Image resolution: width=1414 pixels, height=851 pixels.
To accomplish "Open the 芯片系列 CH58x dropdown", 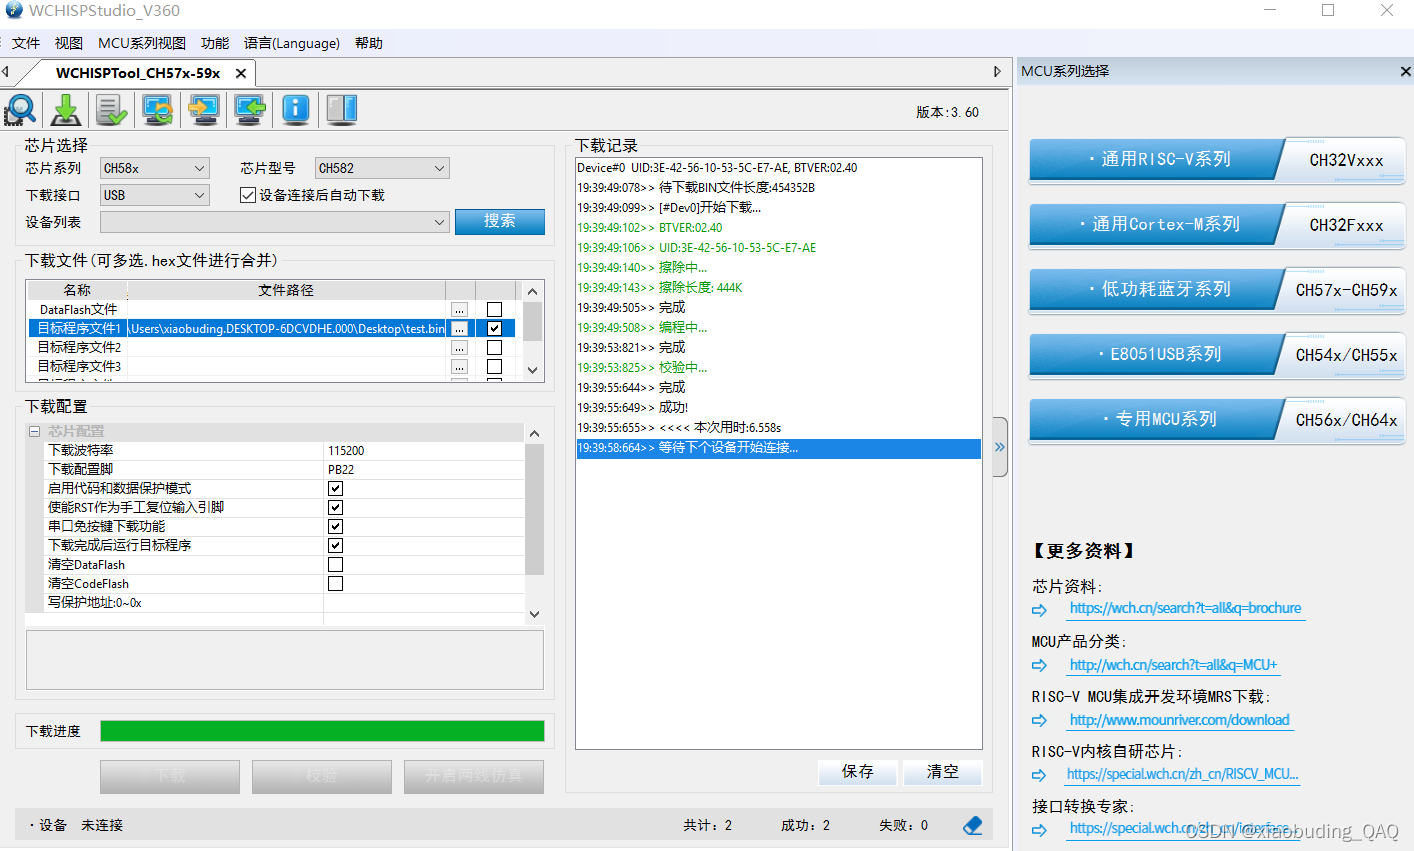I will [x=155, y=168].
